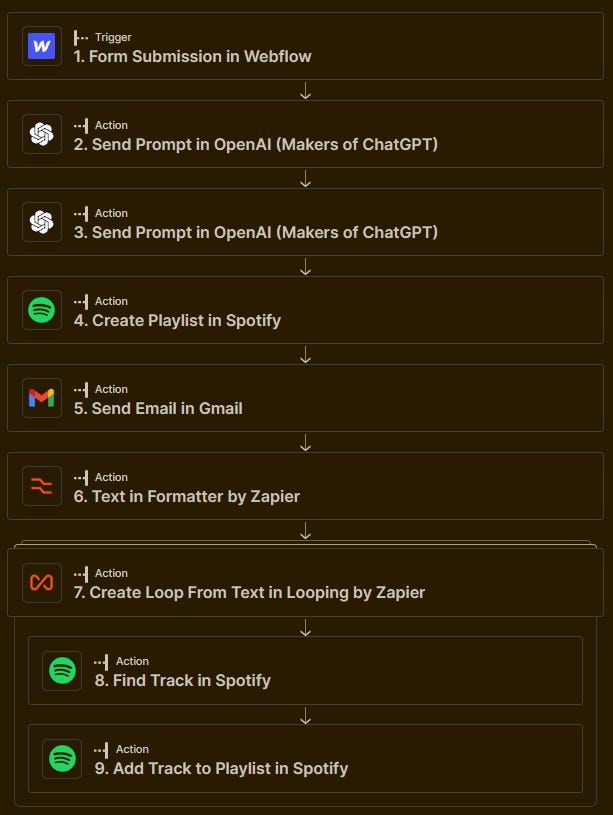
Task: Open the options menu on Find Track in Spotify
Action: click(x=101, y=661)
